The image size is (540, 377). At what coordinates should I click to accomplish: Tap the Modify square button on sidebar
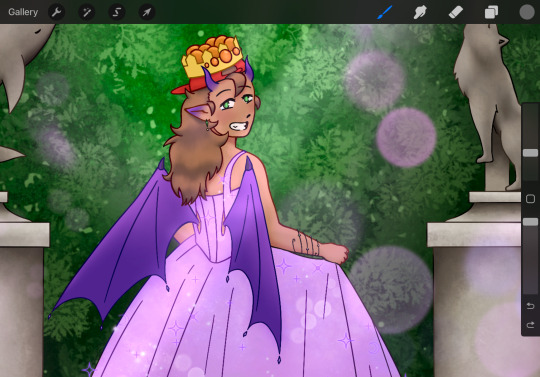(x=530, y=199)
